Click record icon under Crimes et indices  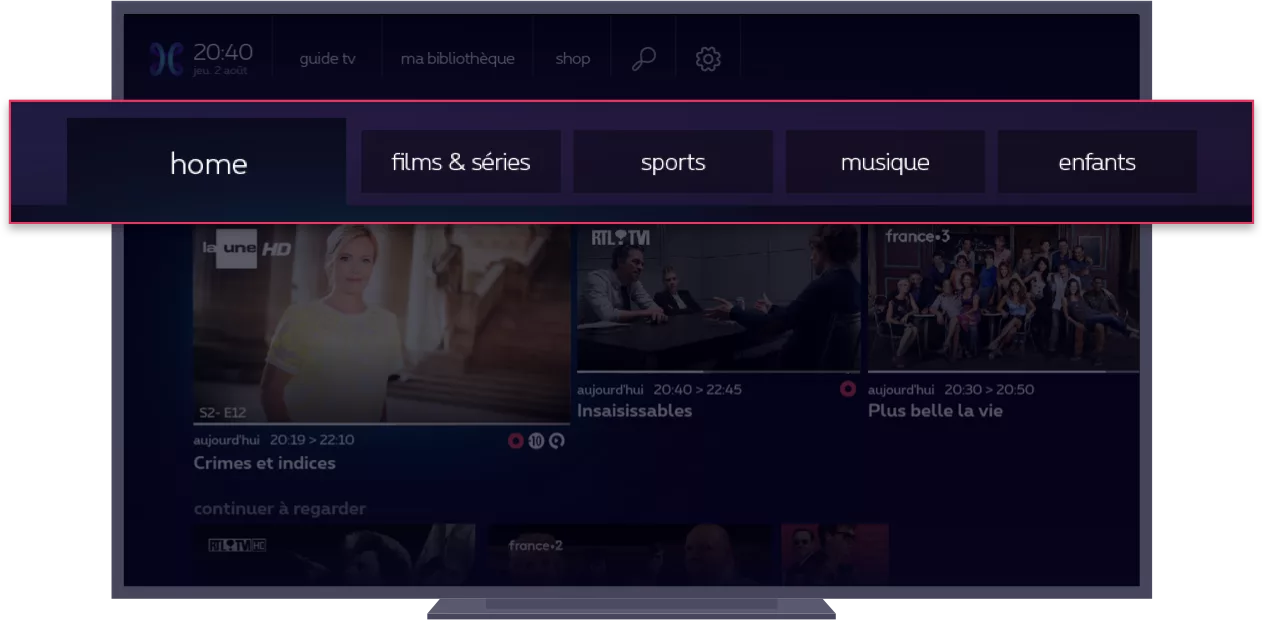(516, 440)
